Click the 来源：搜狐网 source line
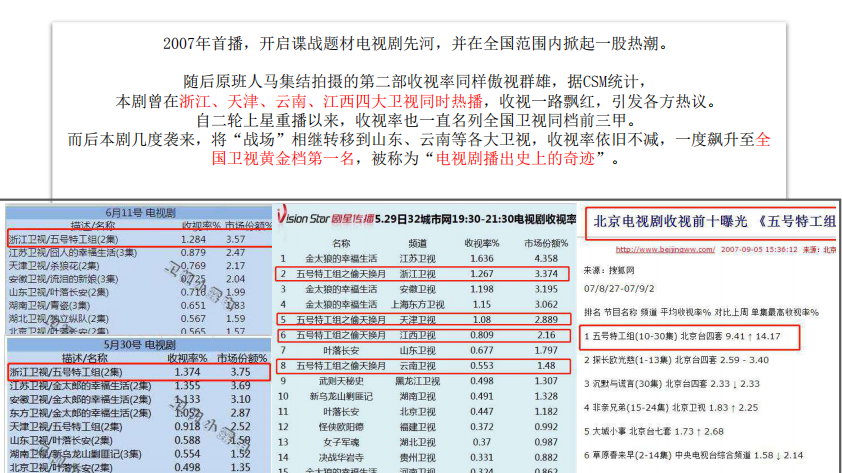Image resolution: width=842 pixels, height=473 pixels. point(611,270)
